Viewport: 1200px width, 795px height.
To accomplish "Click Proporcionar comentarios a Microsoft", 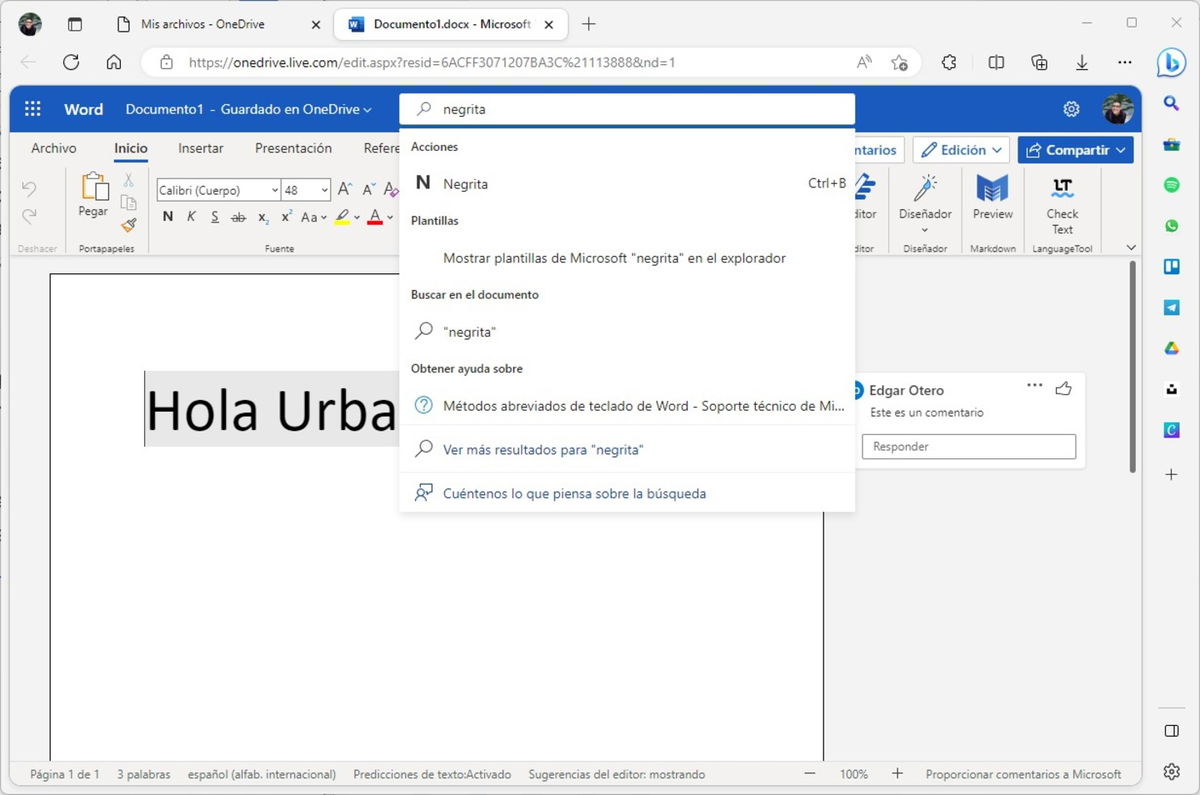I will [x=1023, y=774].
